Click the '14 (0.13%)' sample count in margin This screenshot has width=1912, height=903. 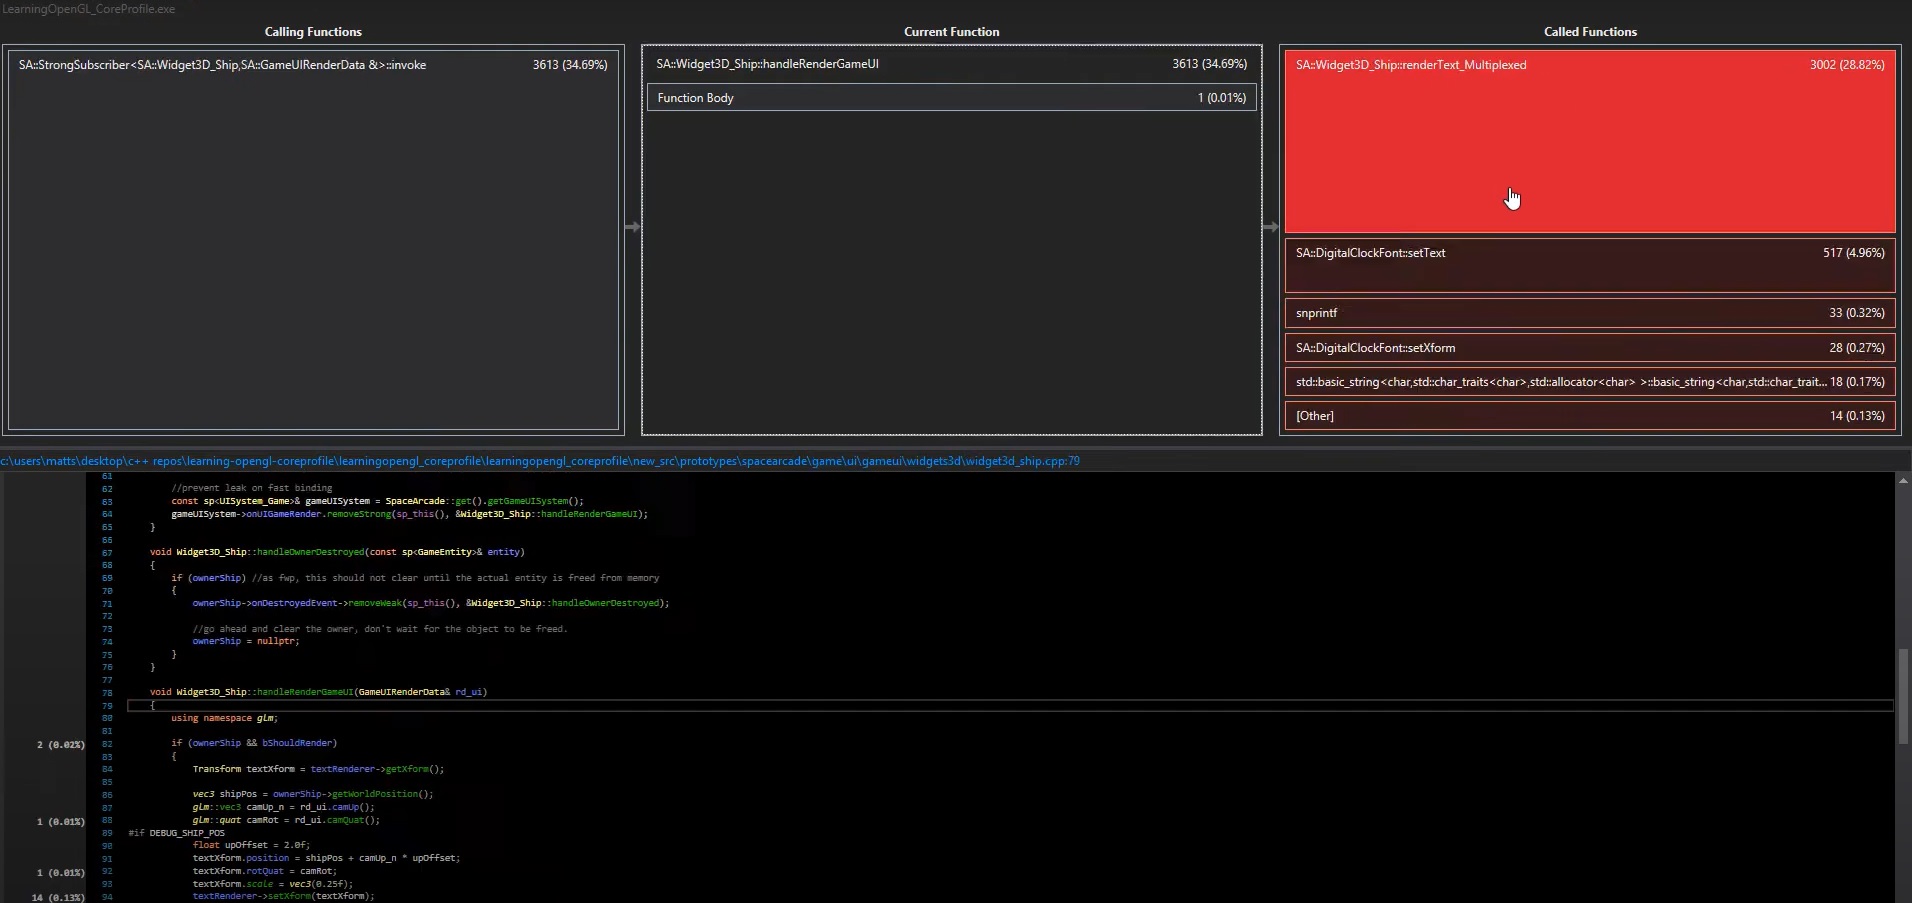[x=58, y=897]
